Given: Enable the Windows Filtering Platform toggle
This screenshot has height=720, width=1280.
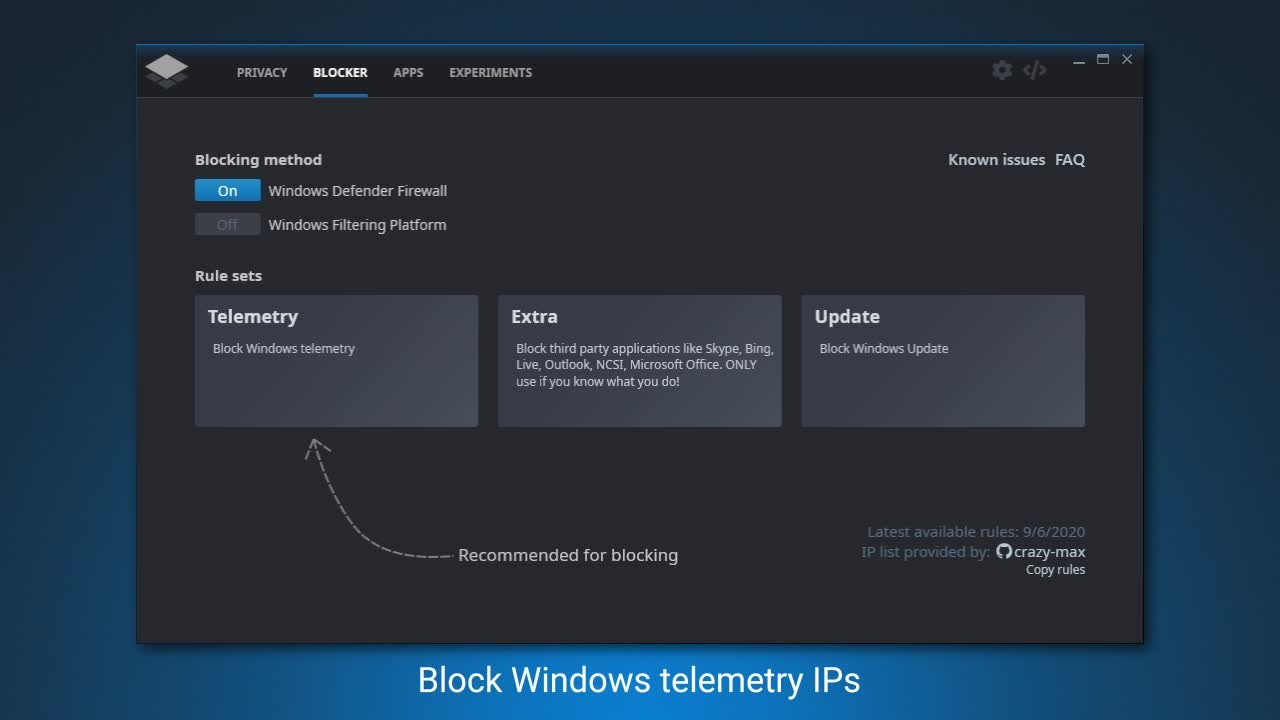Looking at the screenshot, I should click(228, 225).
